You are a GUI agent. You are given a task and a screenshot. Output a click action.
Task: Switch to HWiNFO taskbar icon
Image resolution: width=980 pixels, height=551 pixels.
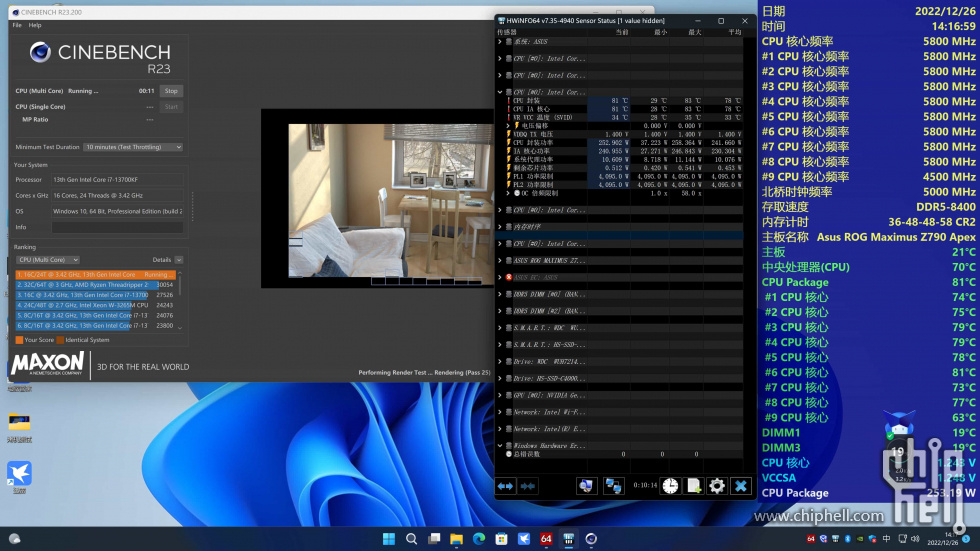569,539
